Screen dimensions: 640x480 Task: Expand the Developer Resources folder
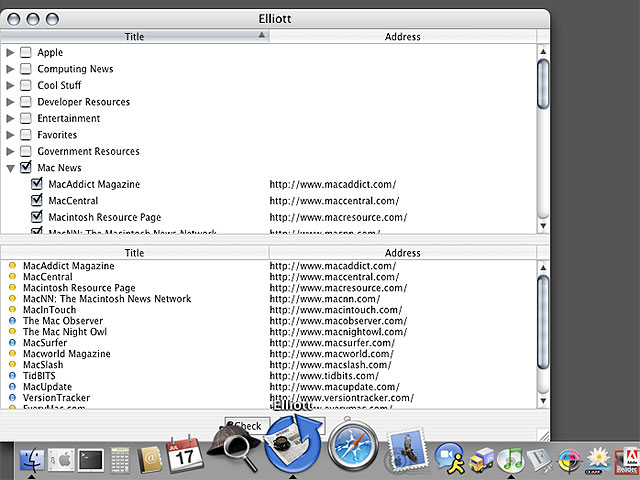click(x=10, y=102)
